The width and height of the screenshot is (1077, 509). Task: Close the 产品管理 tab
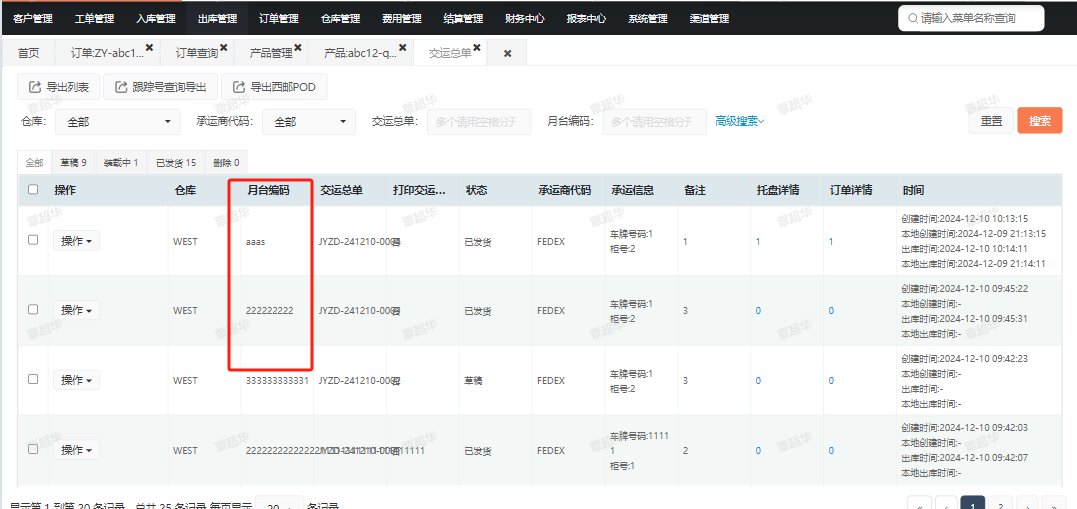[298, 47]
